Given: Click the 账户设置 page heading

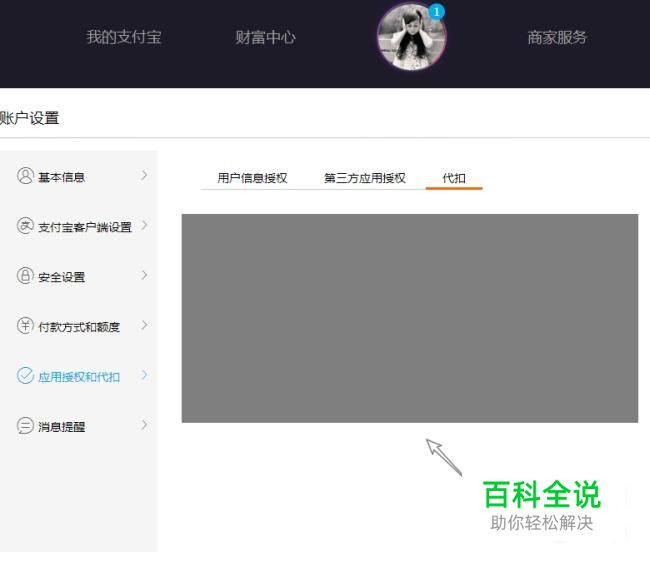Looking at the screenshot, I should (29, 118).
